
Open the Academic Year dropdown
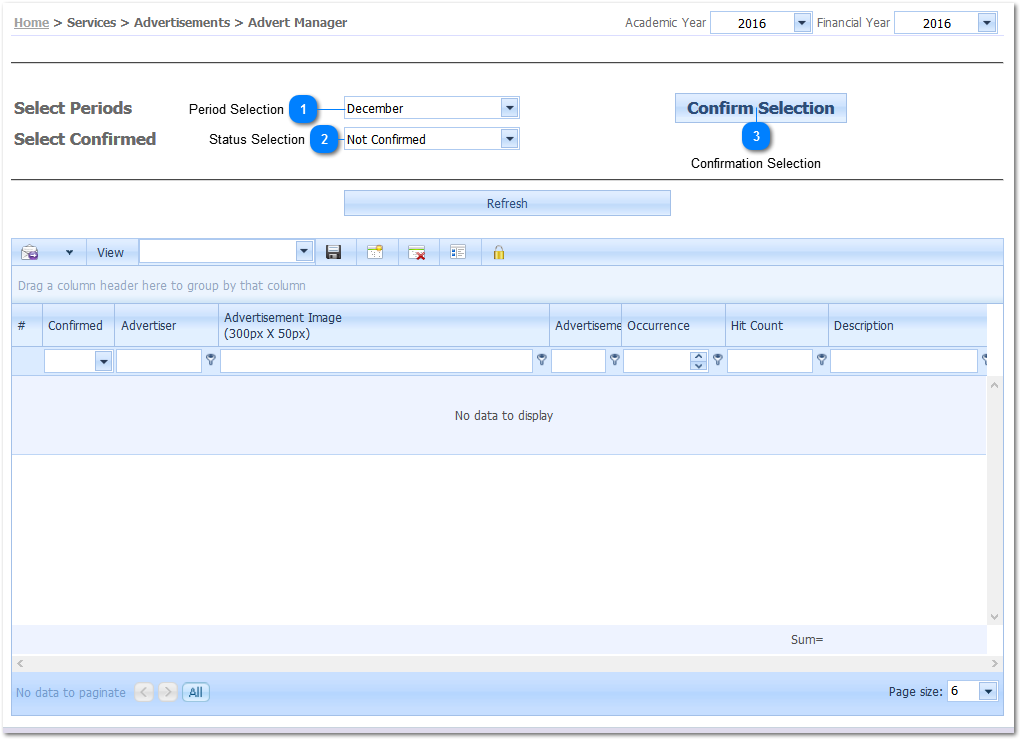tap(801, 23)
